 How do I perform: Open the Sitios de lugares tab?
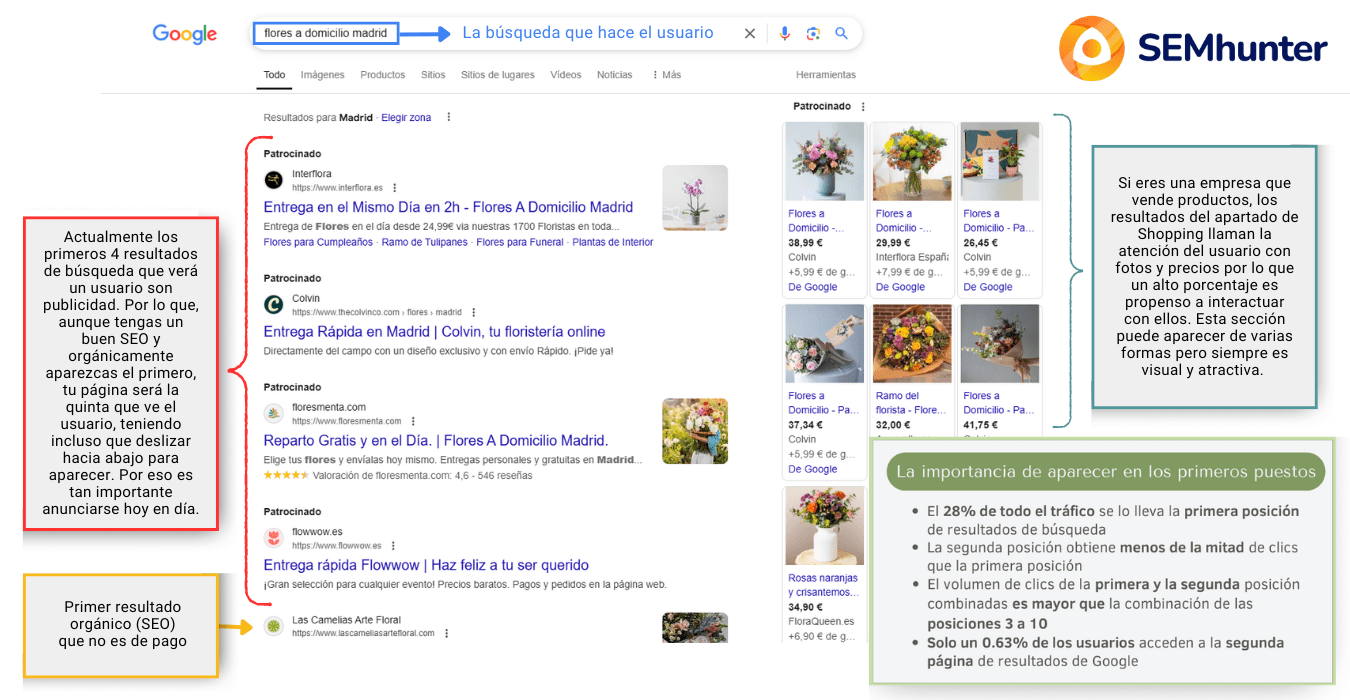pos(497,75)
